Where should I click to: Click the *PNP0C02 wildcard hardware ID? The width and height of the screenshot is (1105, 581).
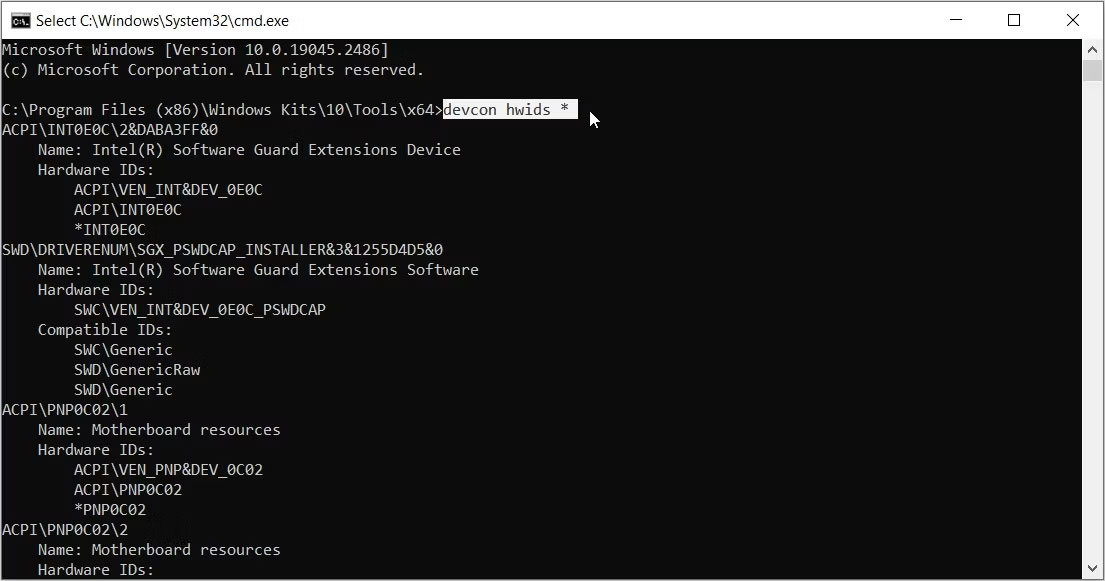click(x=110, y=509)
